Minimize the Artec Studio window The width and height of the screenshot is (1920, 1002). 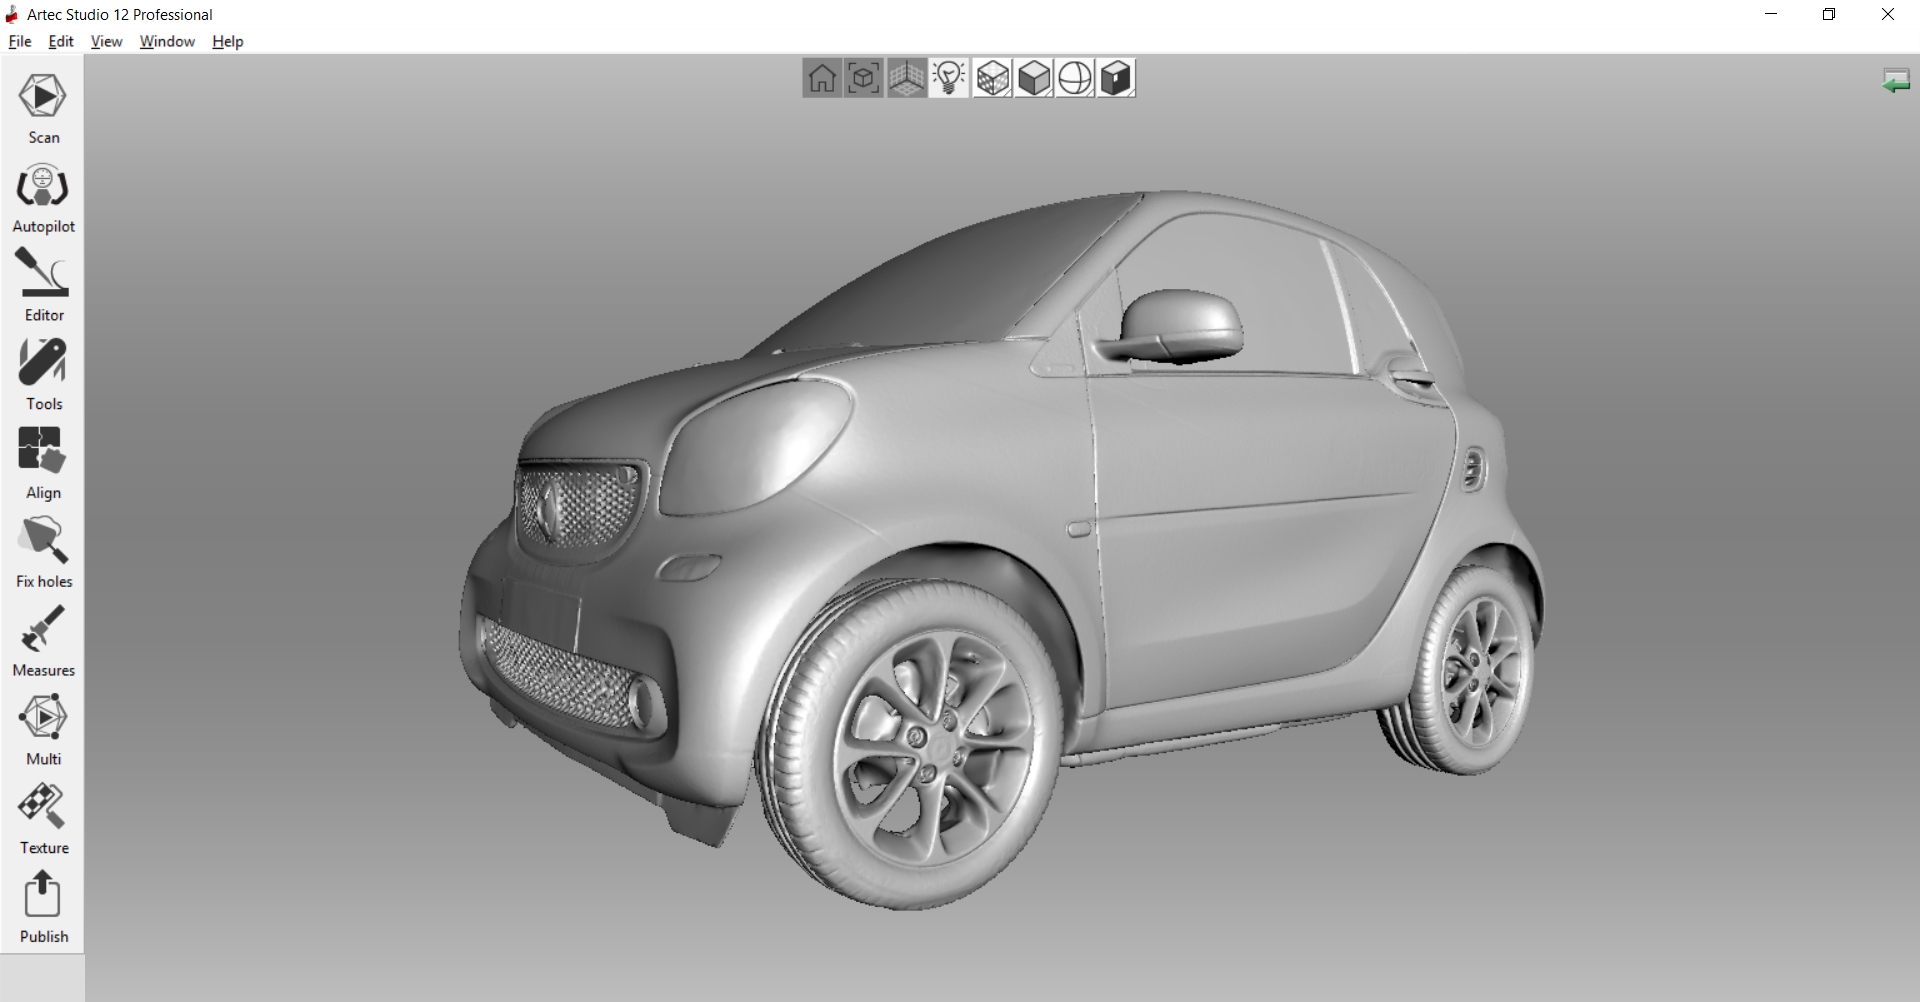[1771, 14]
